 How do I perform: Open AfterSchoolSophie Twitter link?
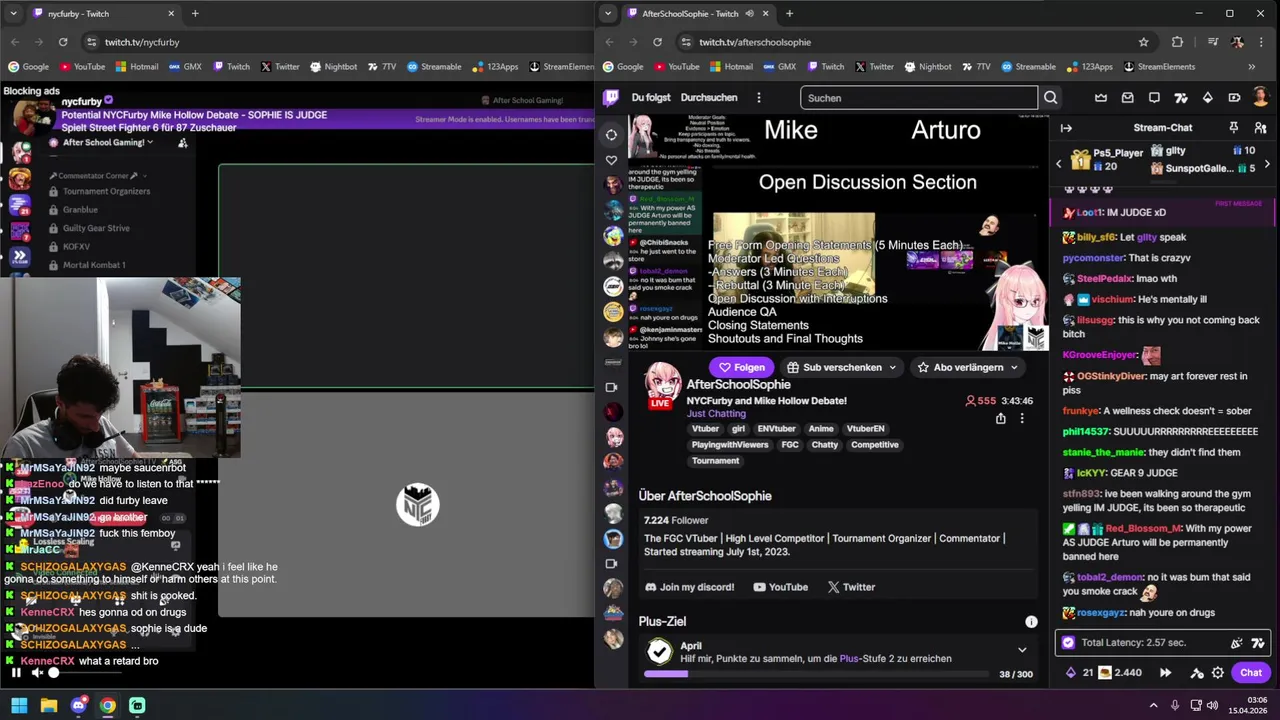pyautogui.click(x=851, y=587)
